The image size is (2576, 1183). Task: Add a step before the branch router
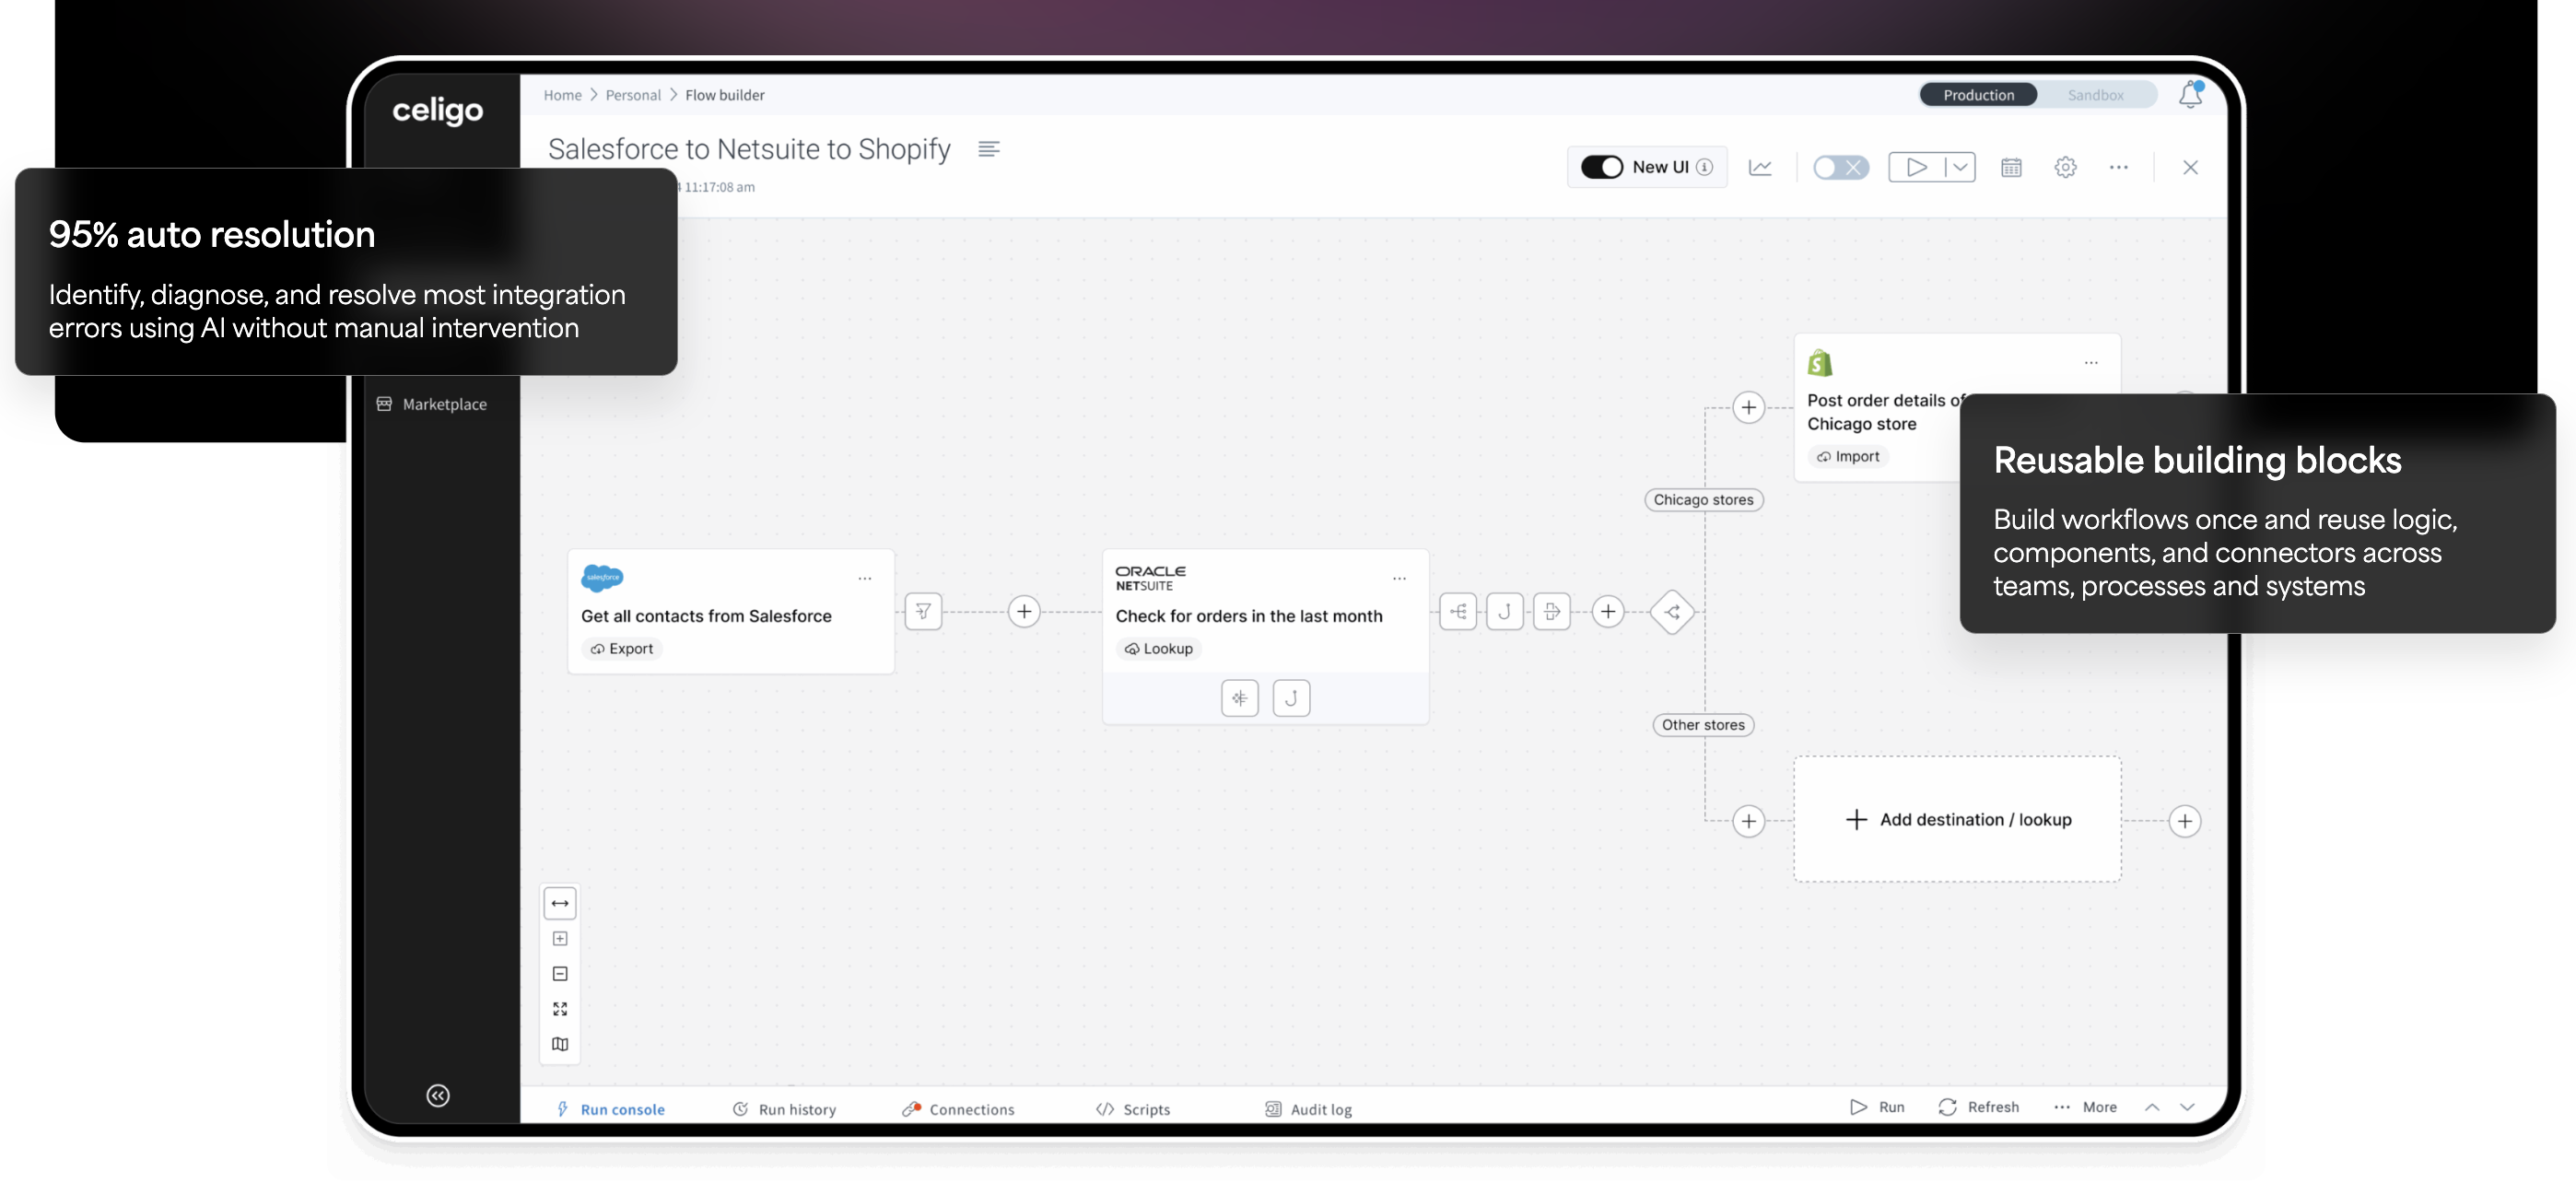pyautogui.click(x=1608, y=611)
